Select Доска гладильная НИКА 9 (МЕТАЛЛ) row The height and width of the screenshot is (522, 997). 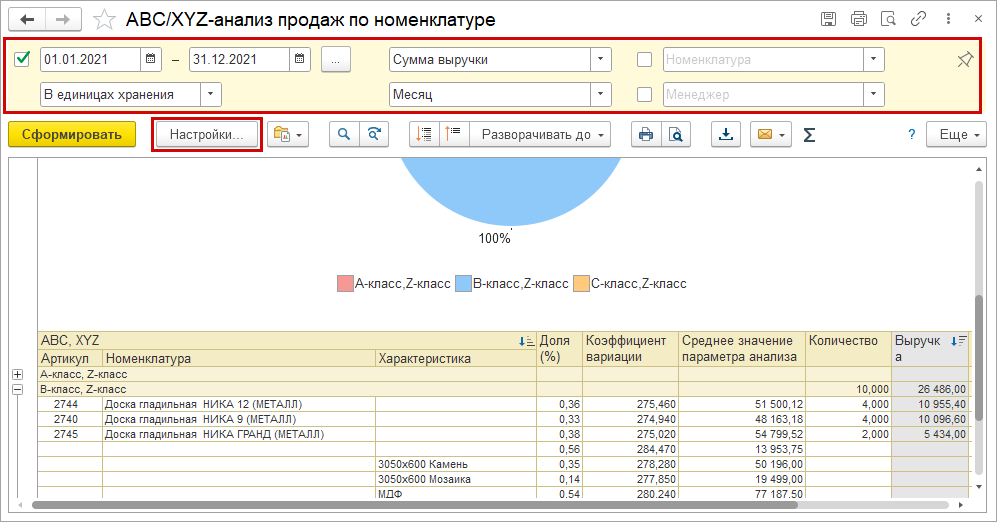pyautogui.click(x=504, y=420)
